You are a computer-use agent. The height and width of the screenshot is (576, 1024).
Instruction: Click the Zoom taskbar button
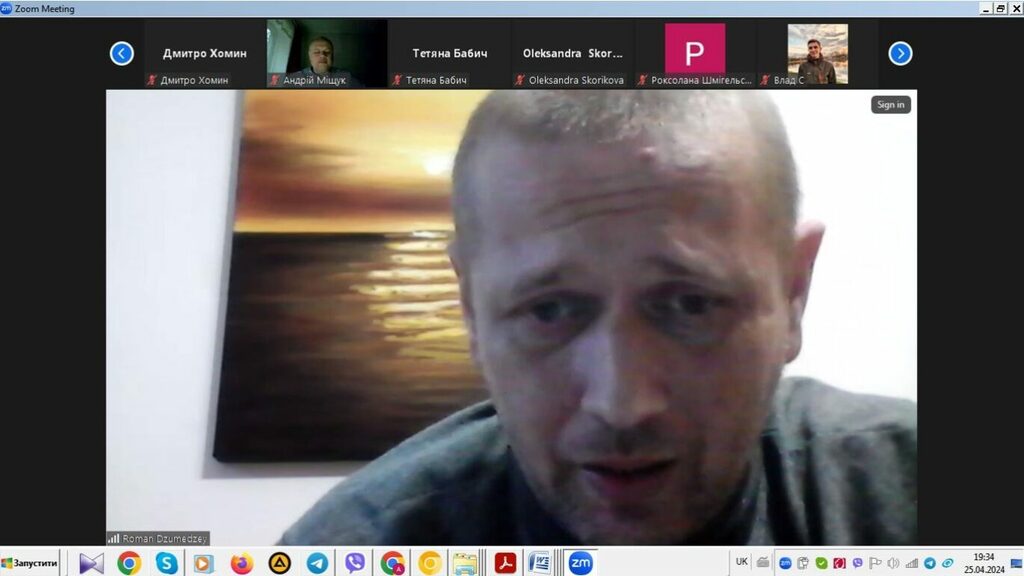tap(580, 563)
